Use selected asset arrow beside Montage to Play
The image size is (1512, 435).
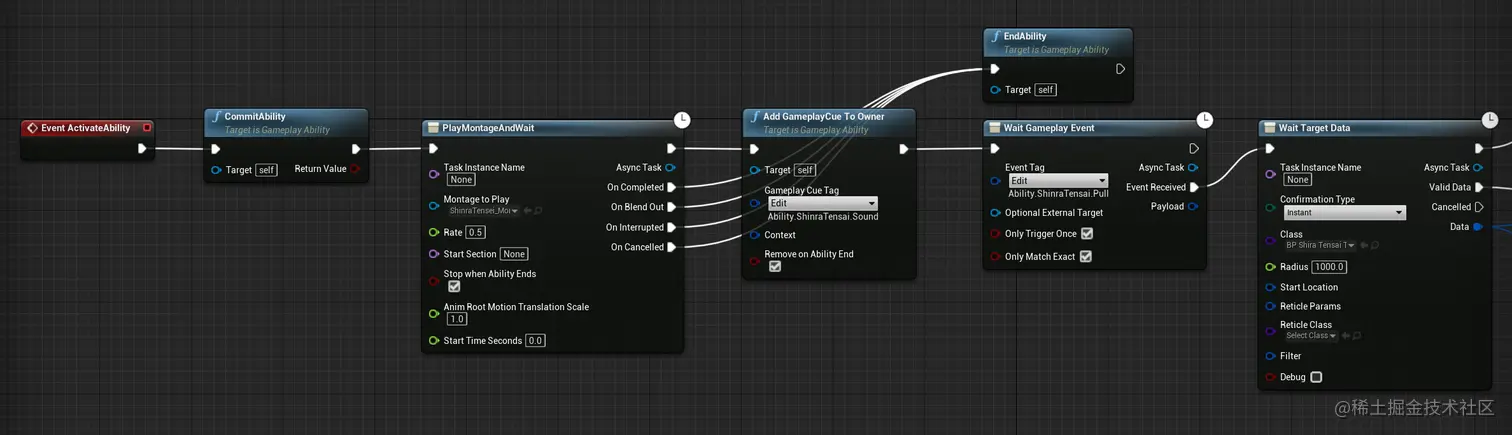click(527, 211)
